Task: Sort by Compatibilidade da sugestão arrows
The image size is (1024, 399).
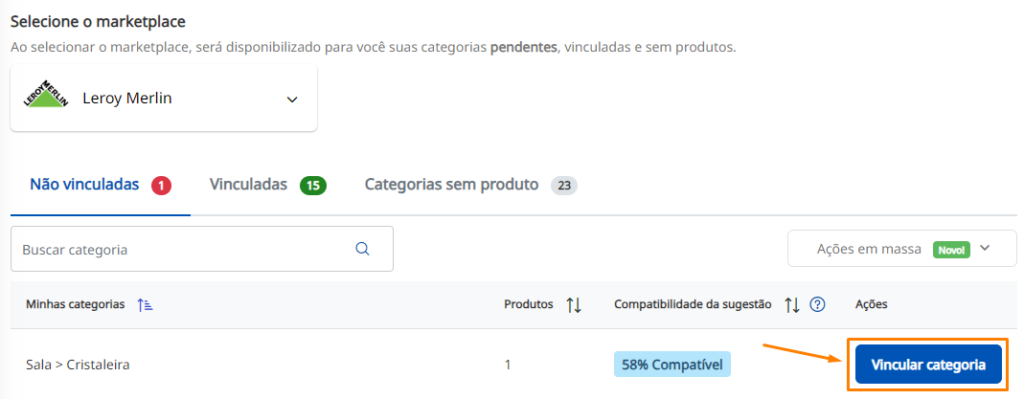Action: [x=792, y=305]
